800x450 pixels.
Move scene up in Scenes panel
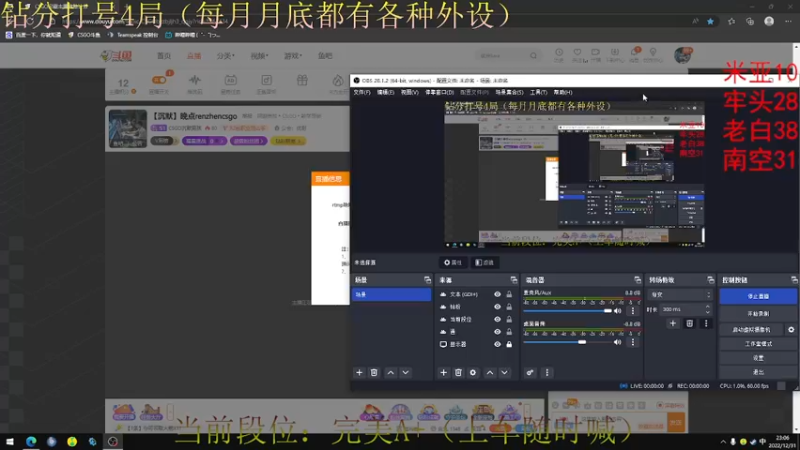tap(391, 373)
